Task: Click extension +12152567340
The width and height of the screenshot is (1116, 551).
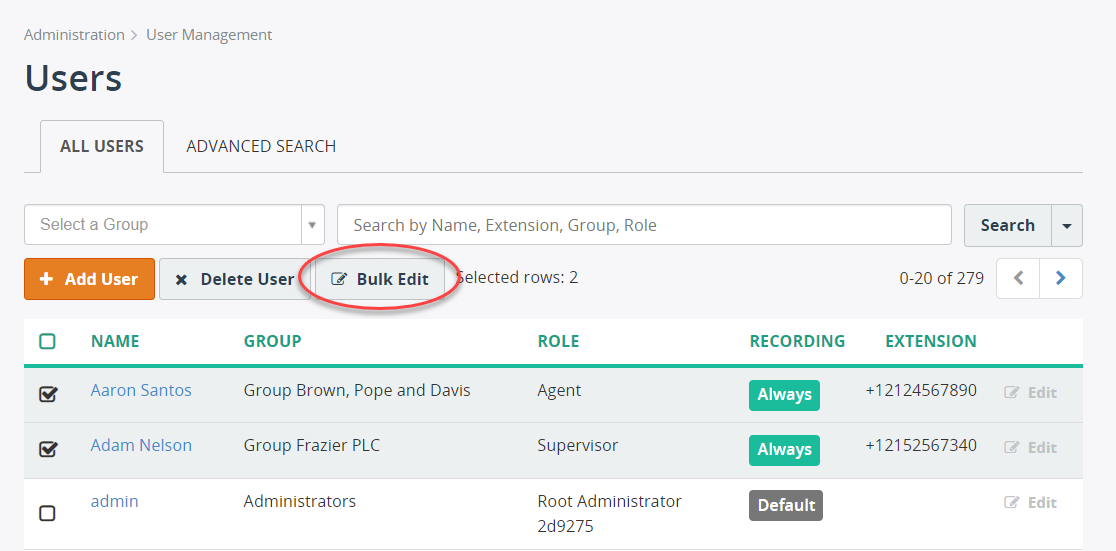Action: tap(921, 445)
